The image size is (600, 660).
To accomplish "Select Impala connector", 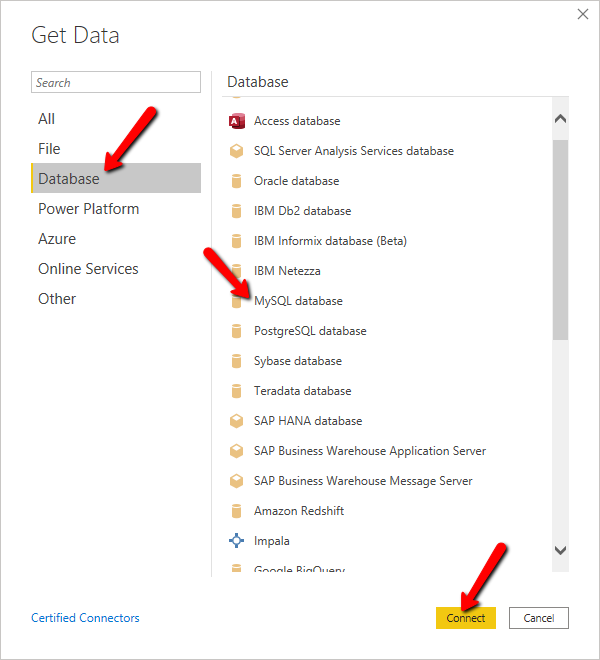I will tap(387, 541).
